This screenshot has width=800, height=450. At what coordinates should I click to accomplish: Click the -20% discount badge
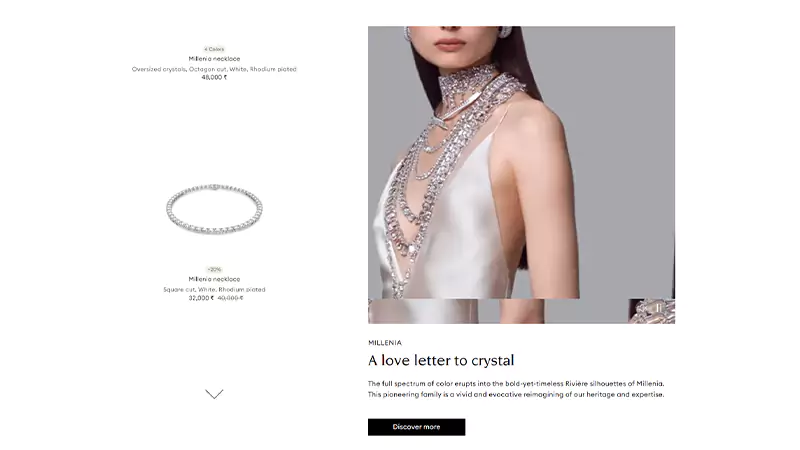coord(214,269)
